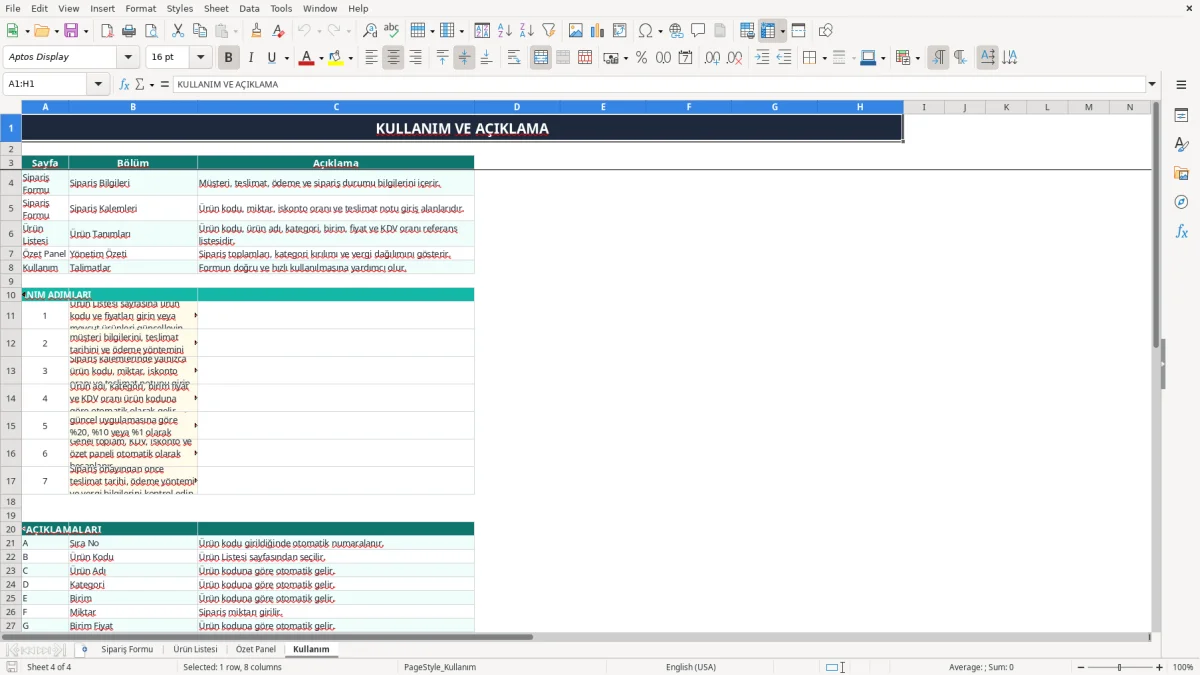Viewport: 1200px width, 675px height.
Task: Open the Sheet menu
Action: (x=216, y=8)
